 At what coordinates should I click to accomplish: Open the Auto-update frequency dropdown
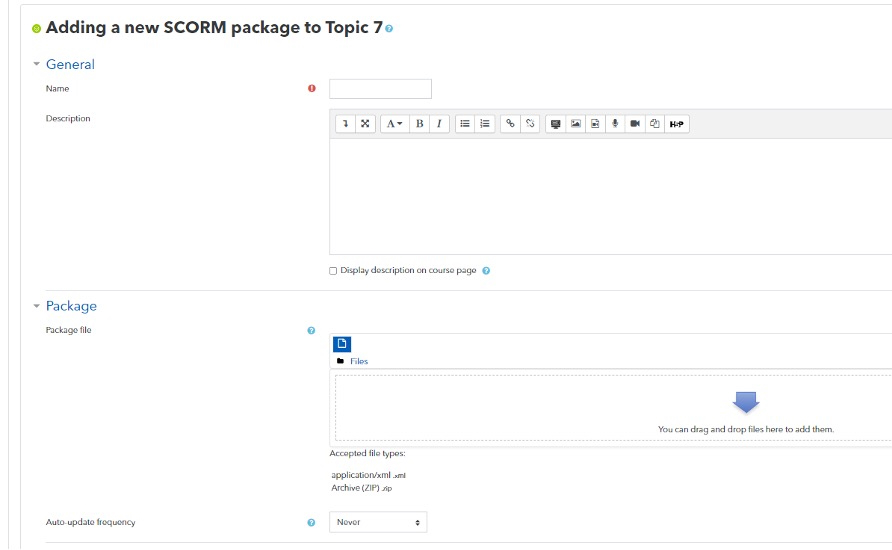tap(378, 522)
